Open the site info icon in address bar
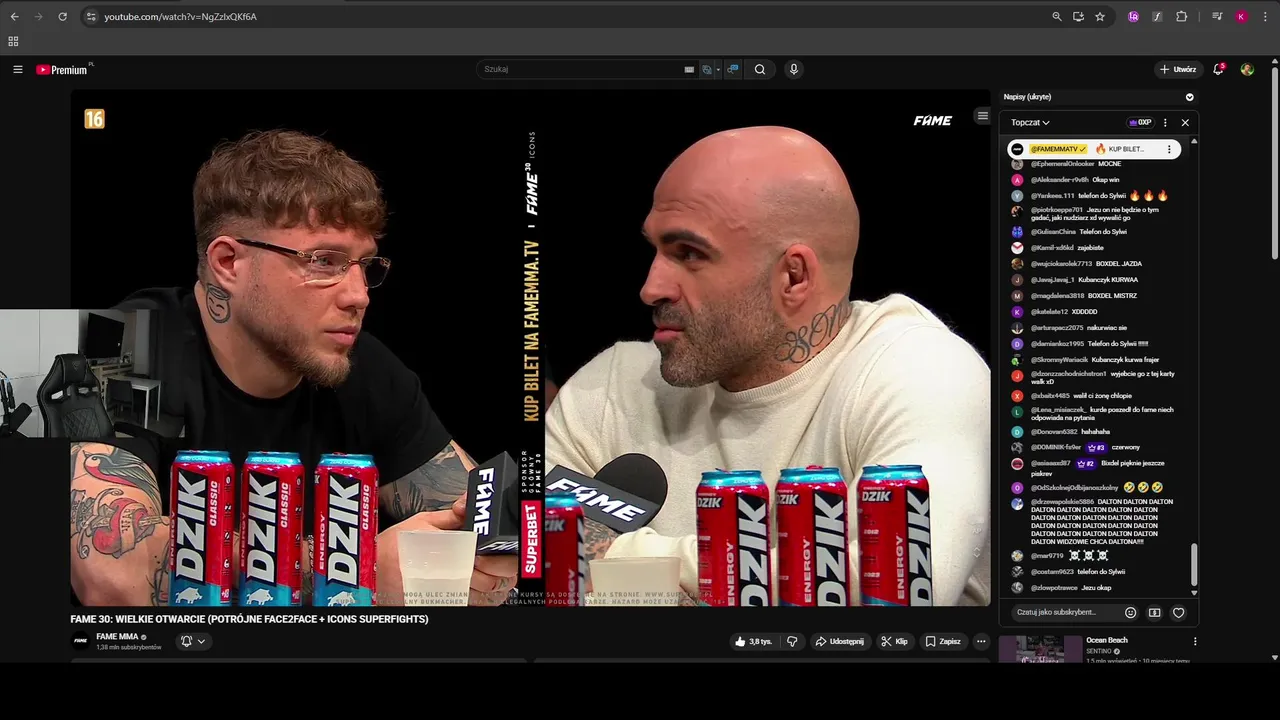The image size is (1280, 720). tap(91, 17)
